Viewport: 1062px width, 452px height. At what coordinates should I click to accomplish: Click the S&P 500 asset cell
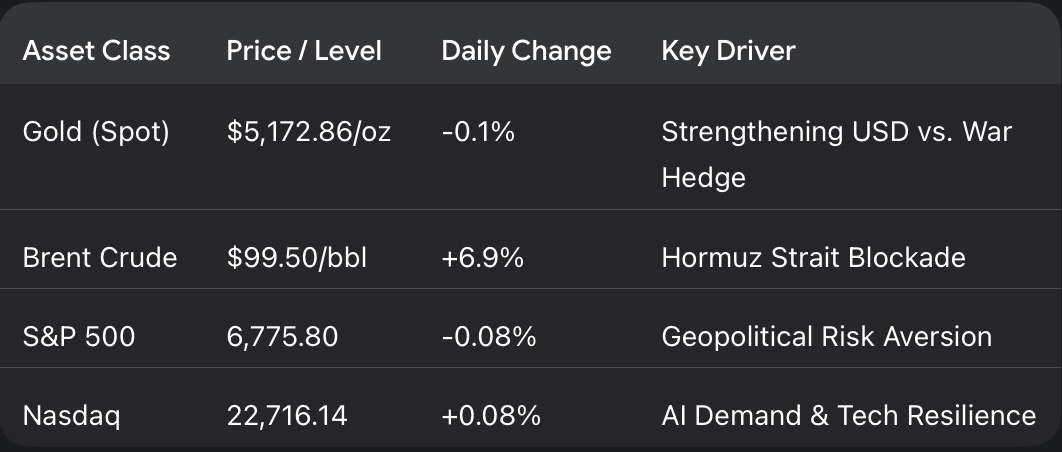[79, 337]
